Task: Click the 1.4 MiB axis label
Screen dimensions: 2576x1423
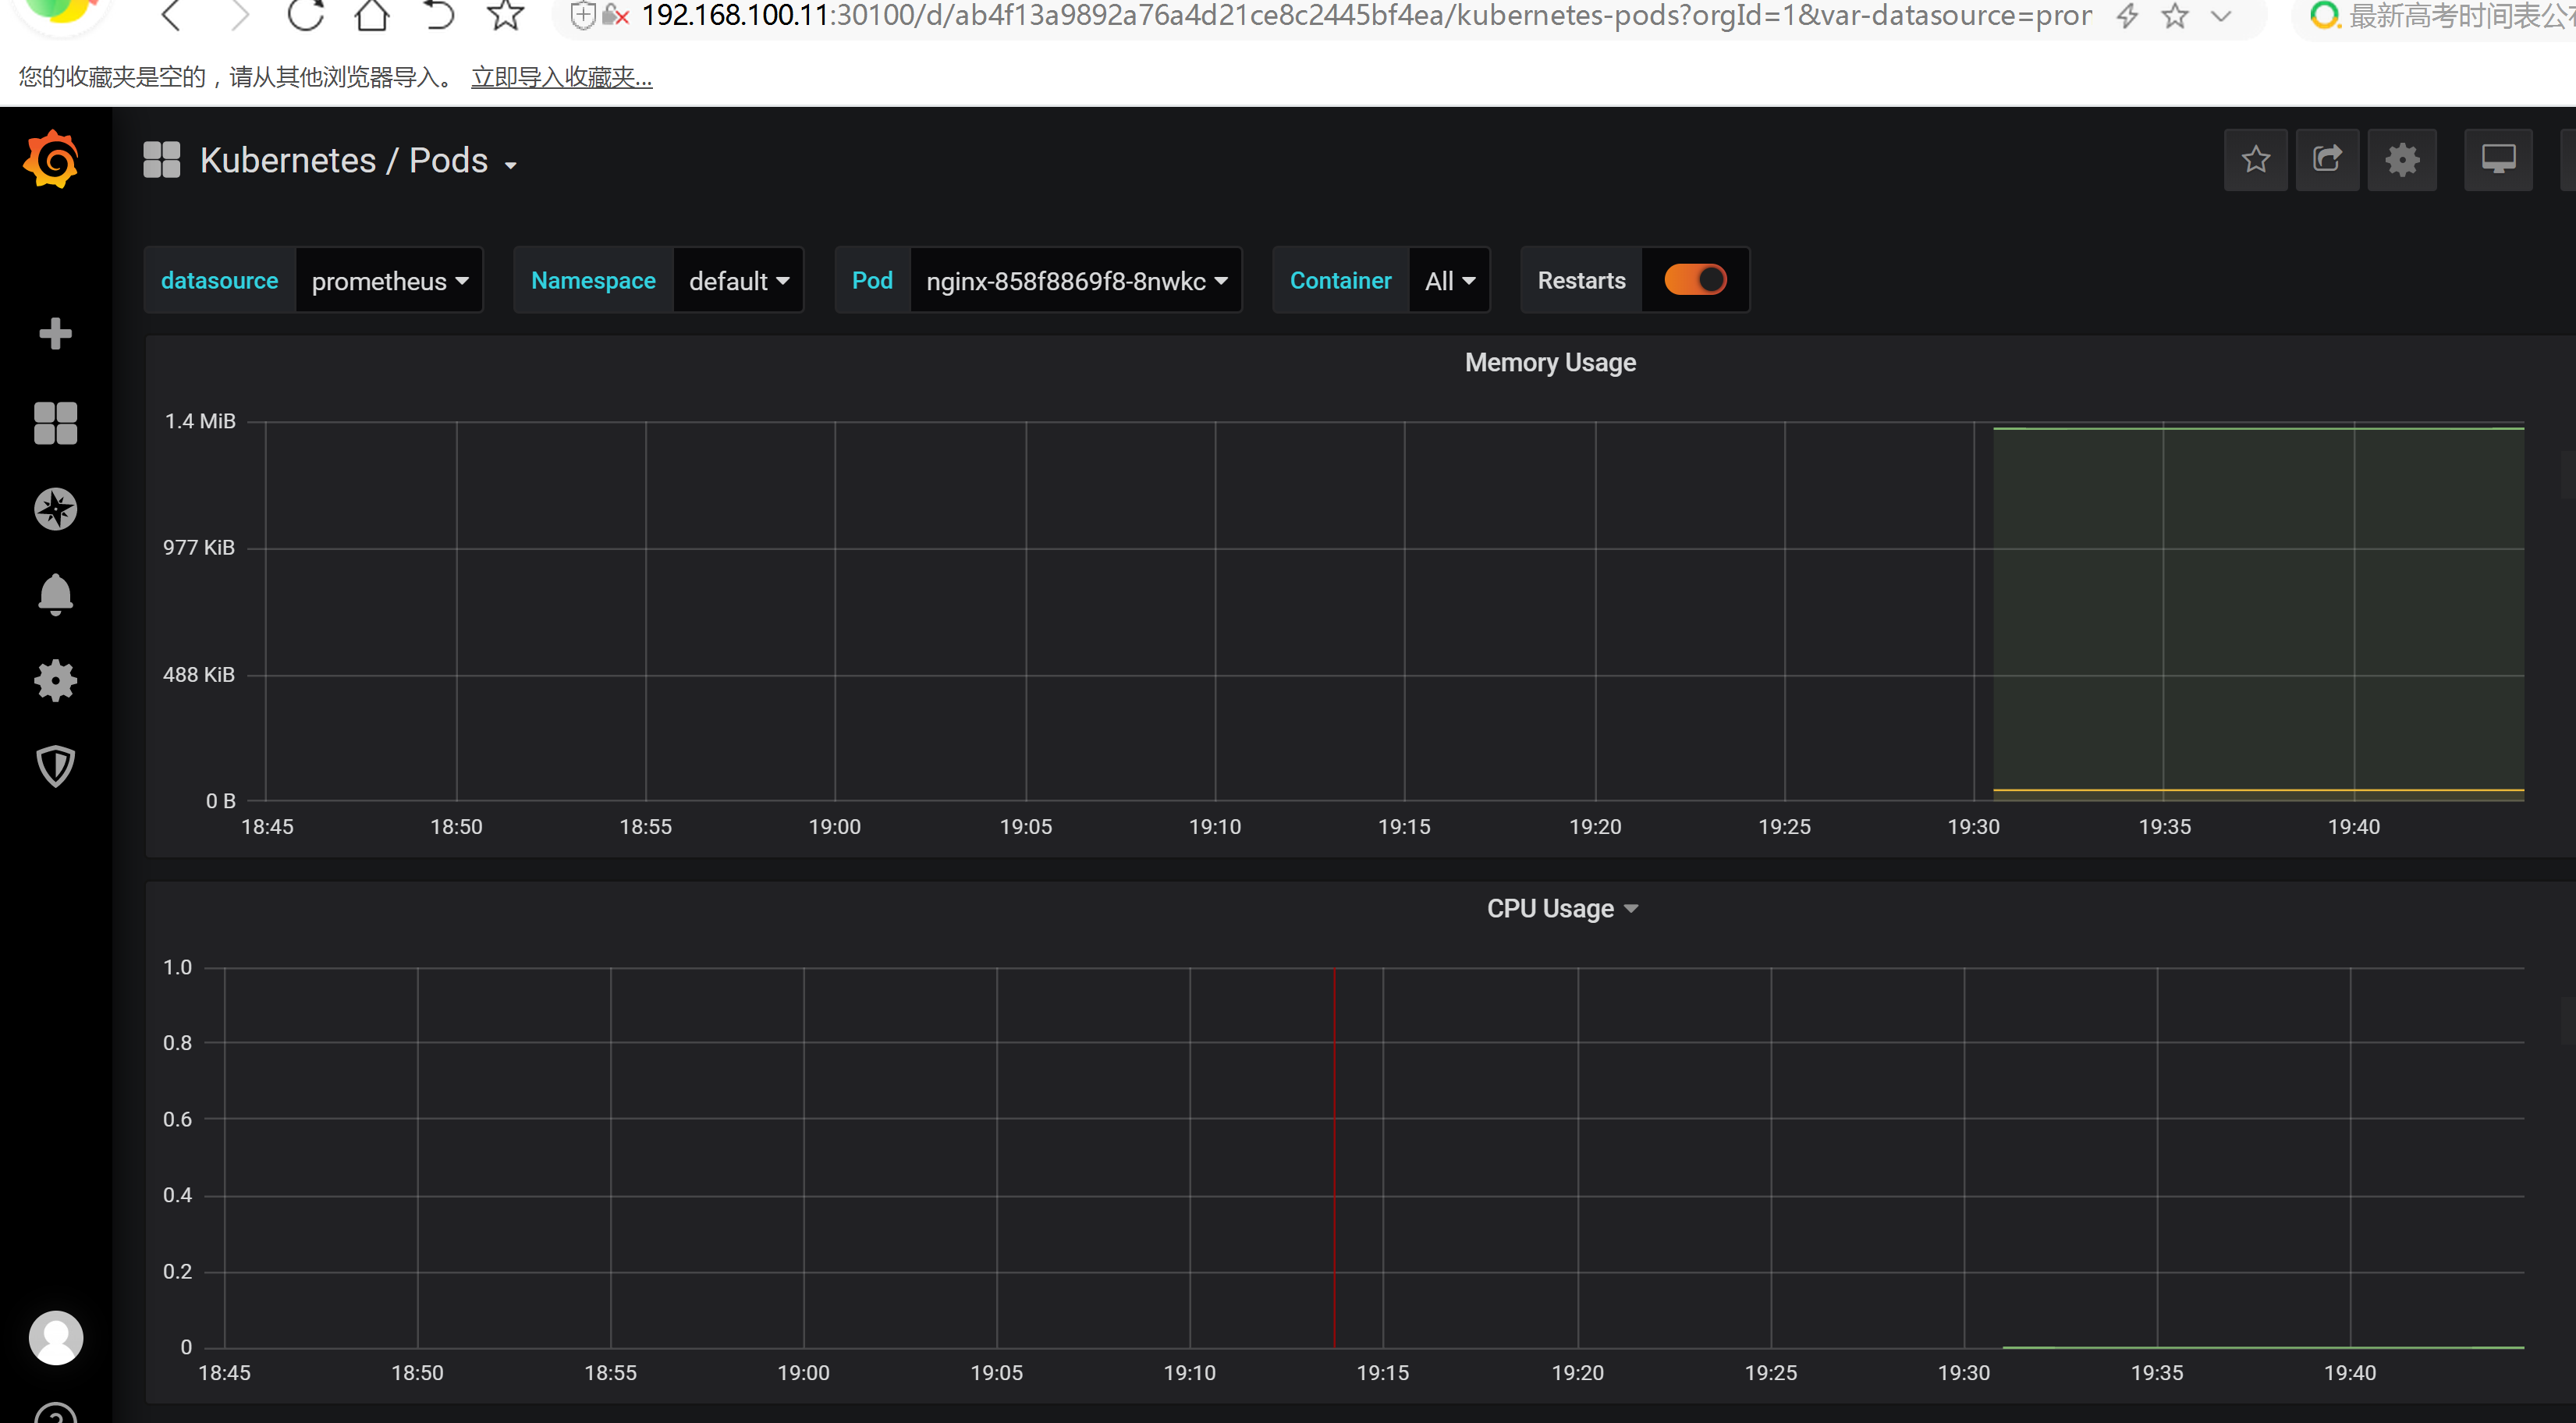Action: pyautogui.click(x=200, y=421)
